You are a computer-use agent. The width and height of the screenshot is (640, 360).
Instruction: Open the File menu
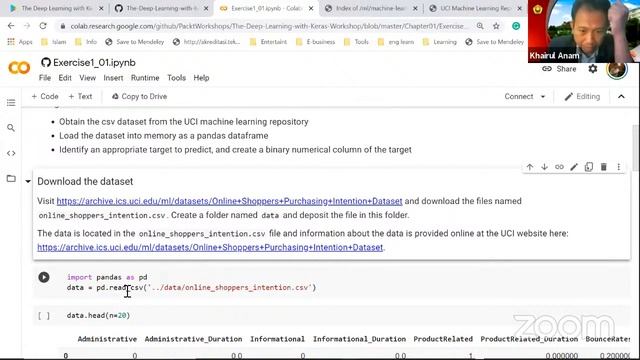pyautogui.click(x=45, y=78)
